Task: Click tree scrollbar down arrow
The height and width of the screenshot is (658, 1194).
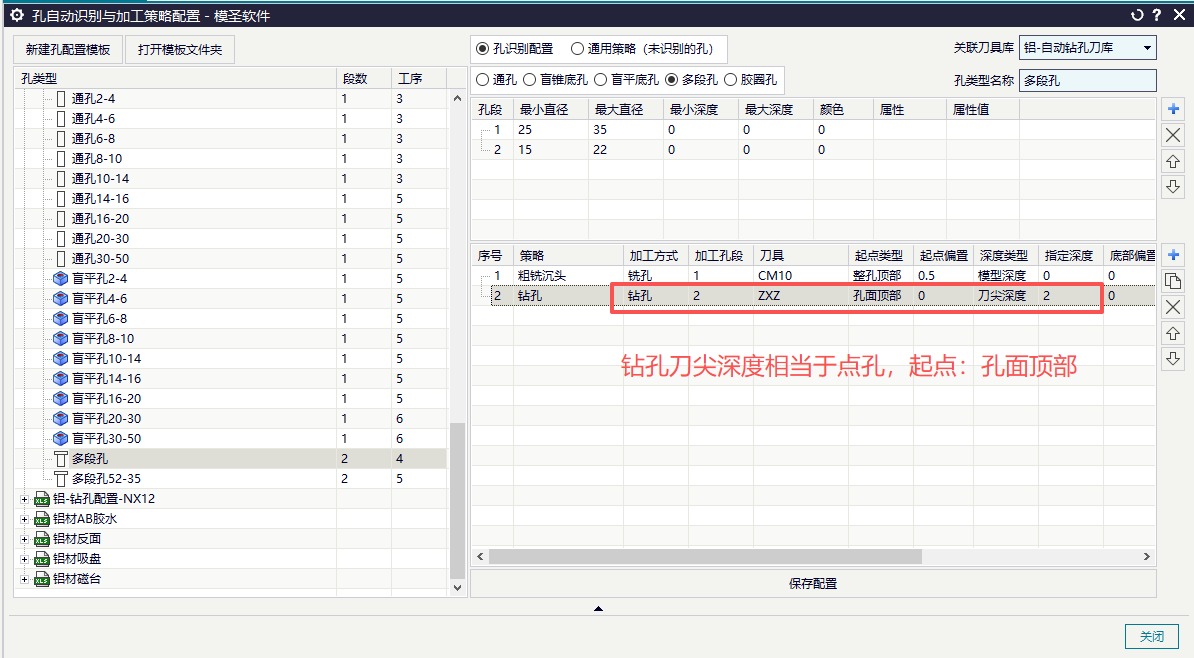Action: 457,587
